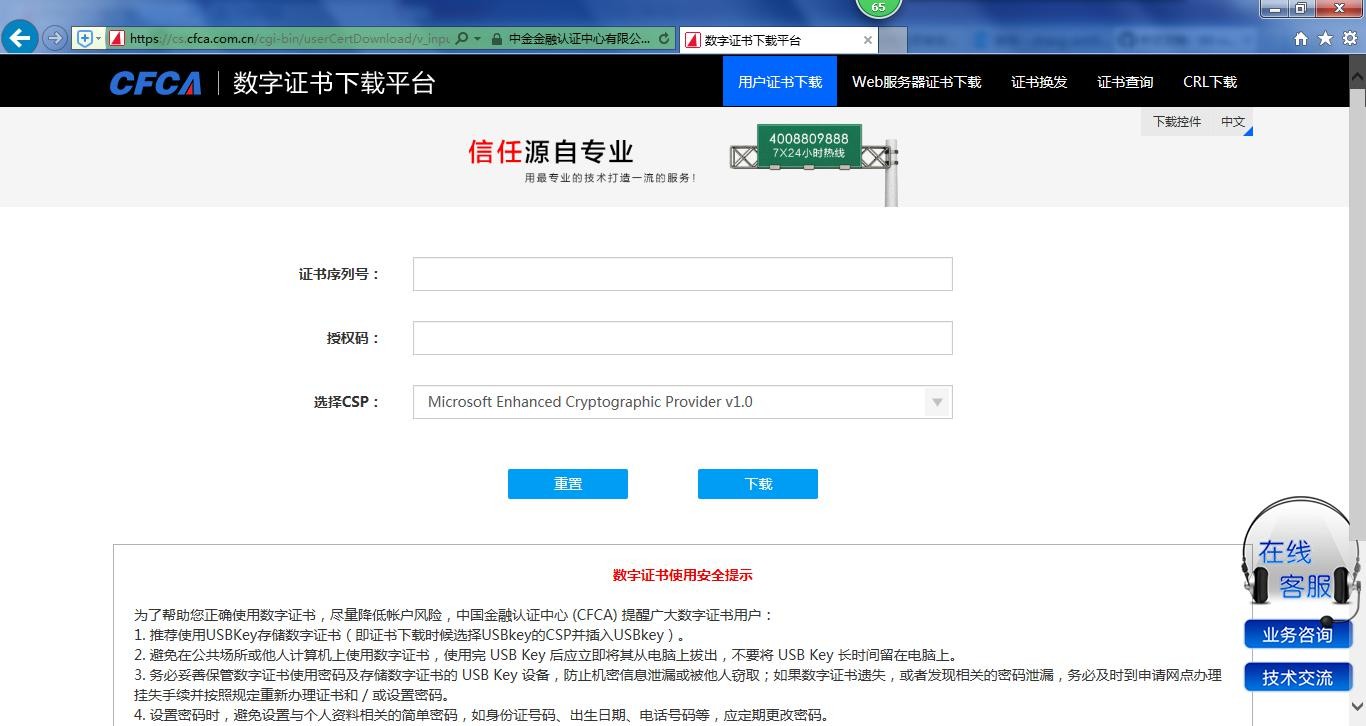Screen dimensions: 1366x726
Task: Focus the 证书序列号 input field
Action: pyautogui.click(x=683, y=274)
